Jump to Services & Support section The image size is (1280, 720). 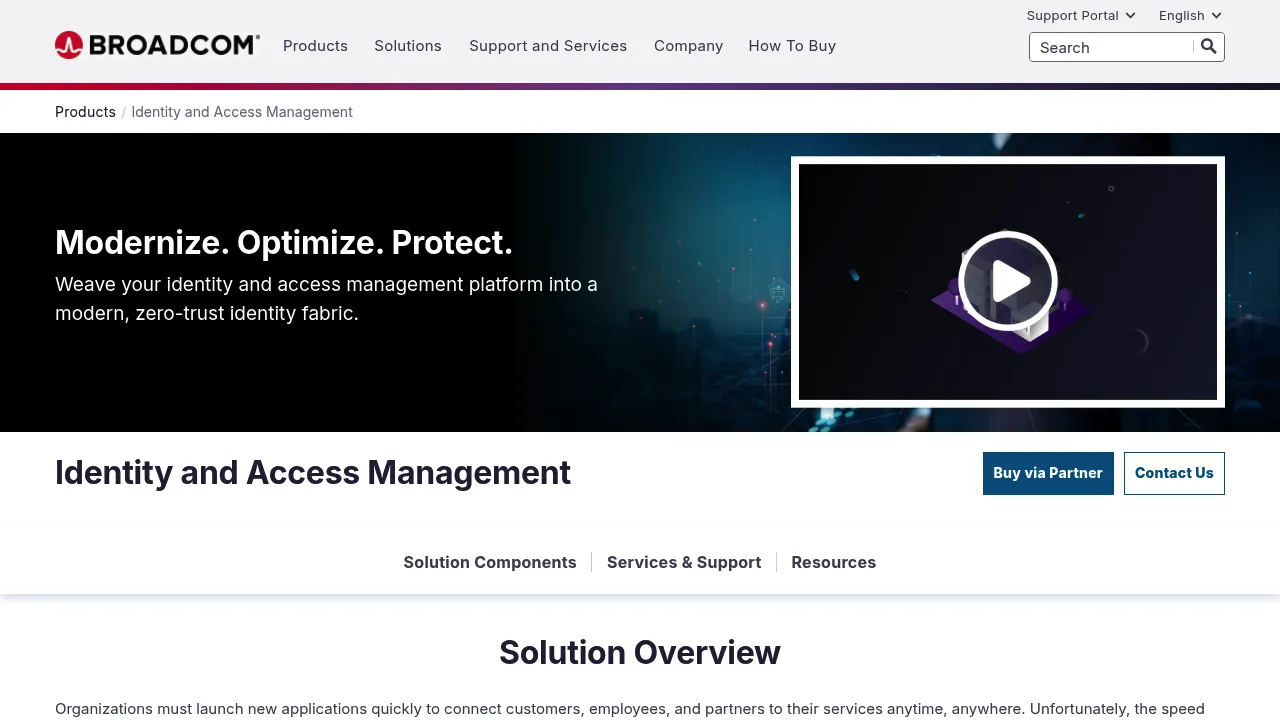tap(684, 562)
